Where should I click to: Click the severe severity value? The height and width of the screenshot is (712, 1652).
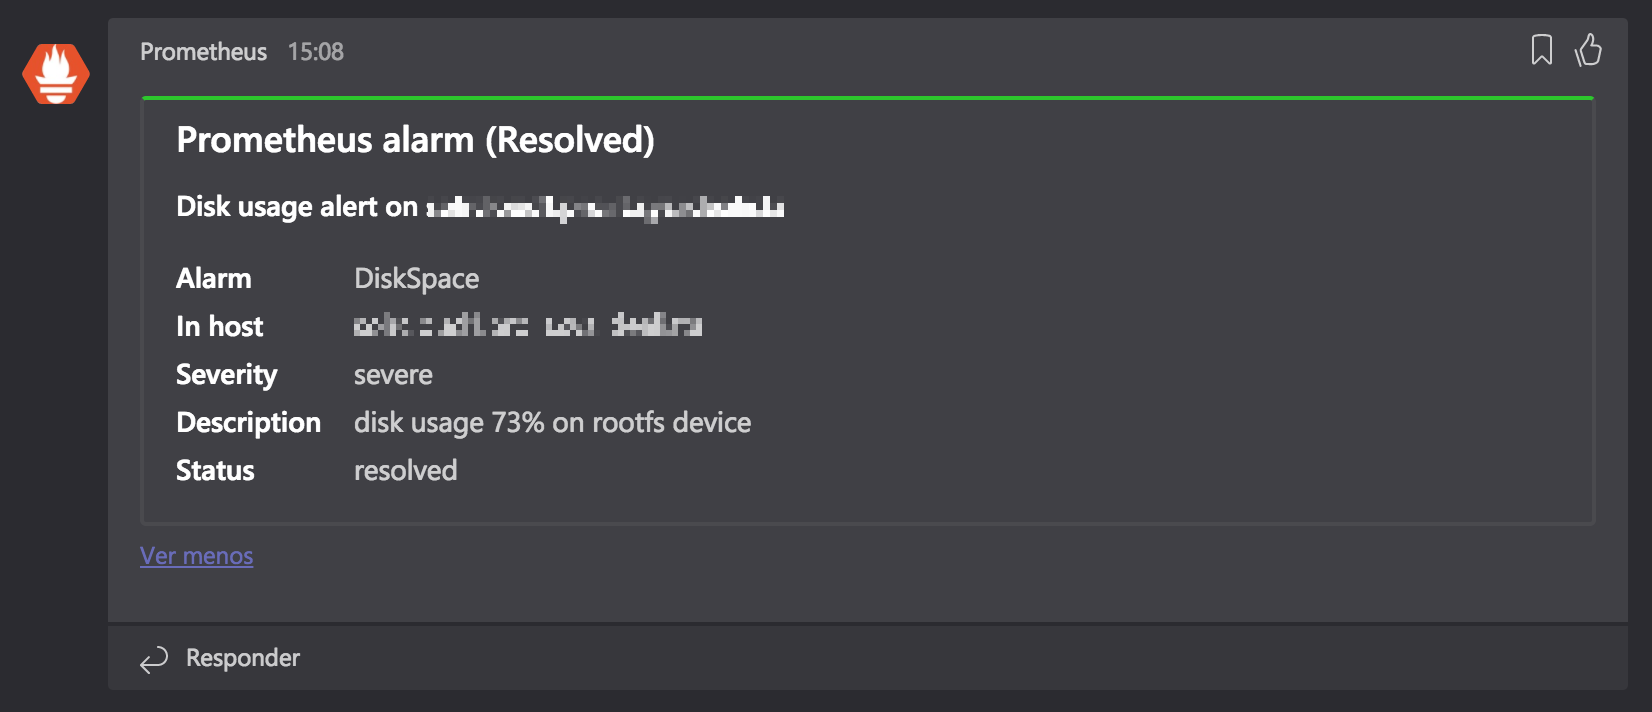point(393,375)
